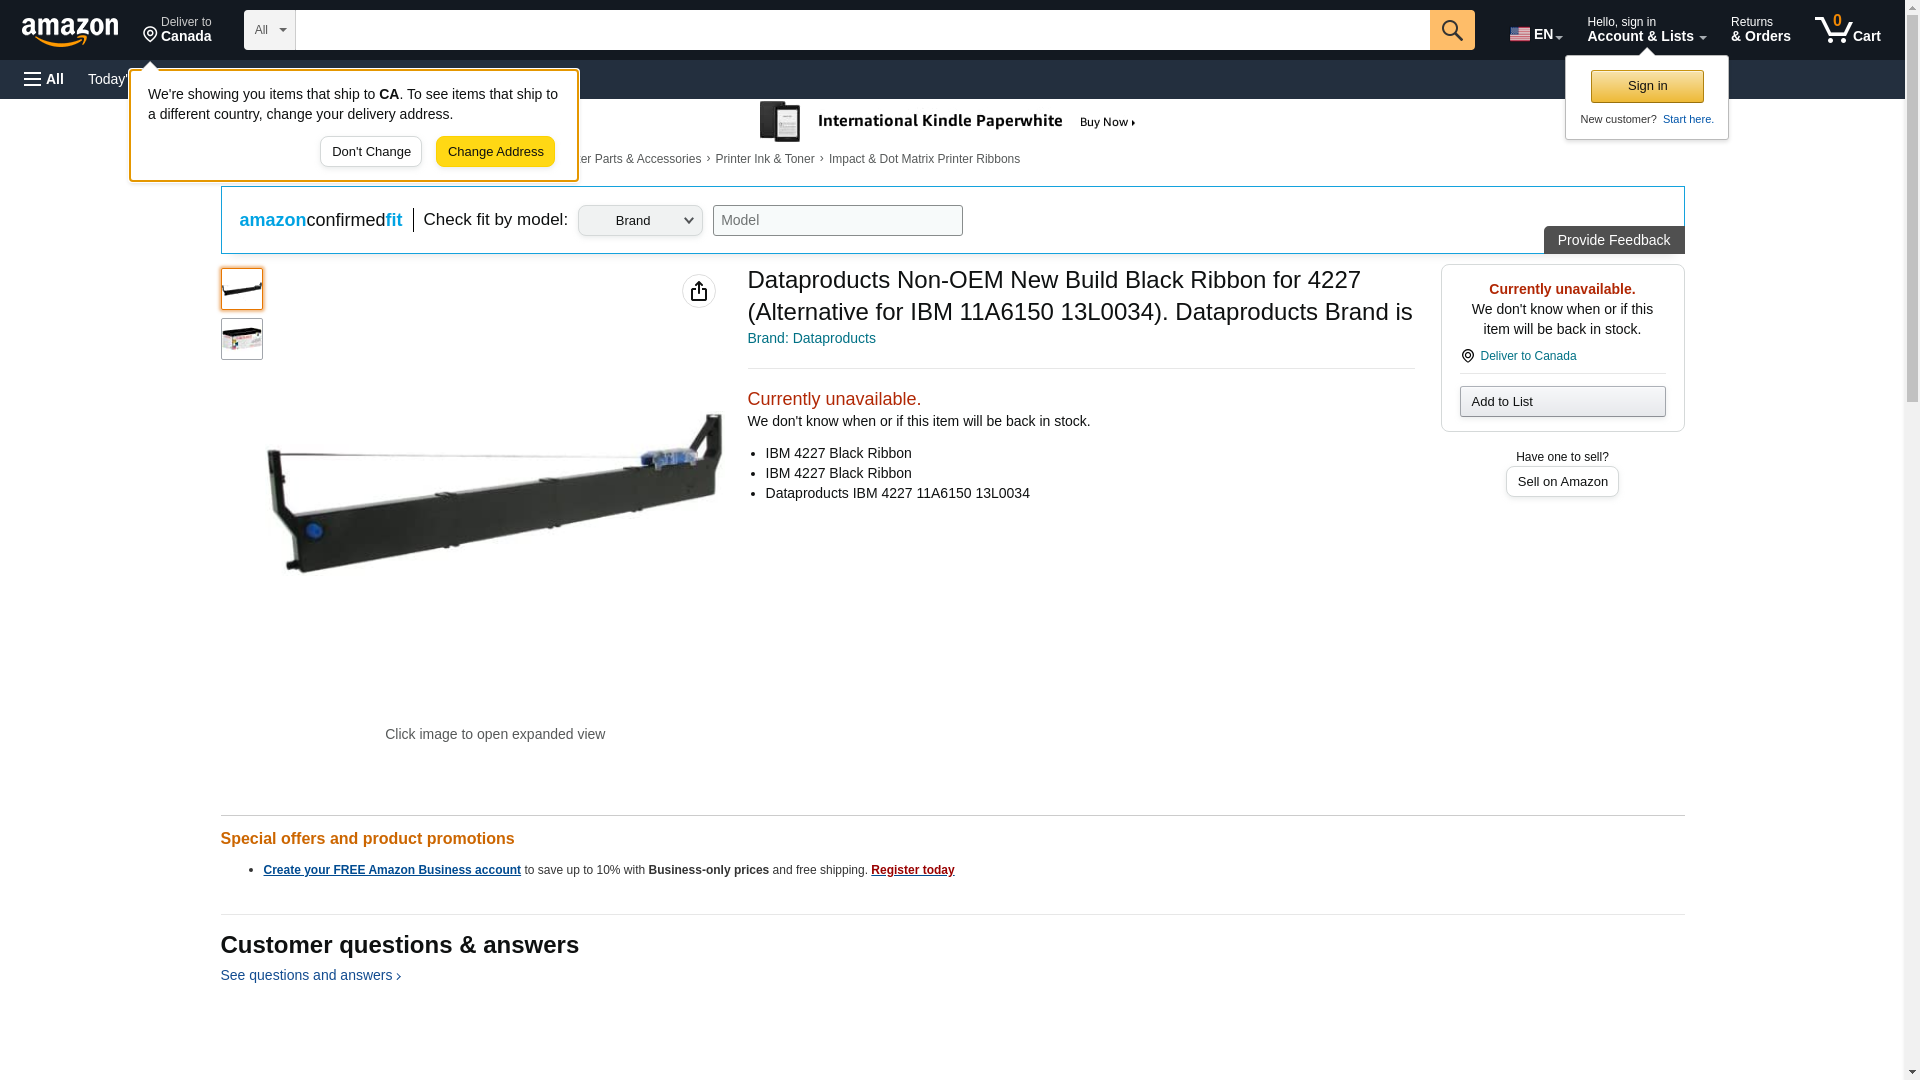Screen dimensions: 1920x1080
Task: Click the search magnifier Go button
Action: click(x=1452, y=30)
